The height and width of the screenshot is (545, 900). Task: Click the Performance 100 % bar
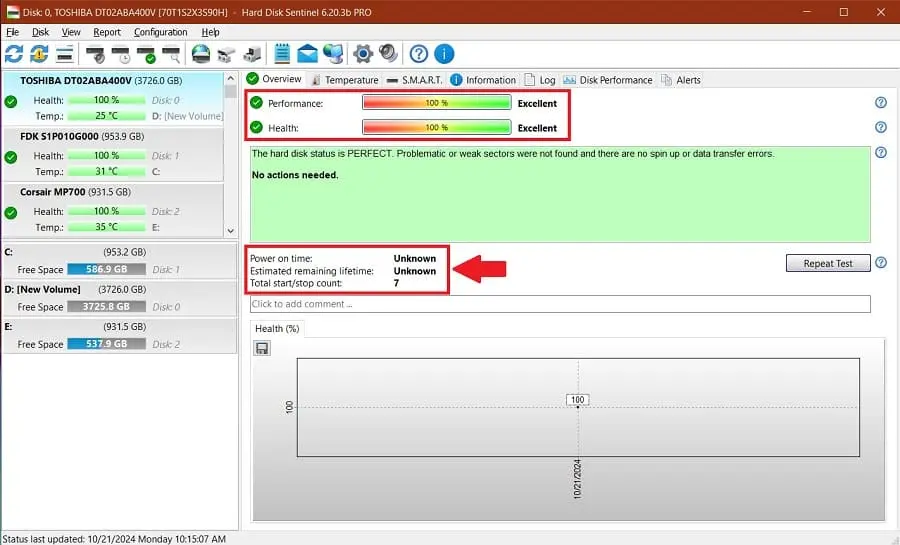point(437,103)
